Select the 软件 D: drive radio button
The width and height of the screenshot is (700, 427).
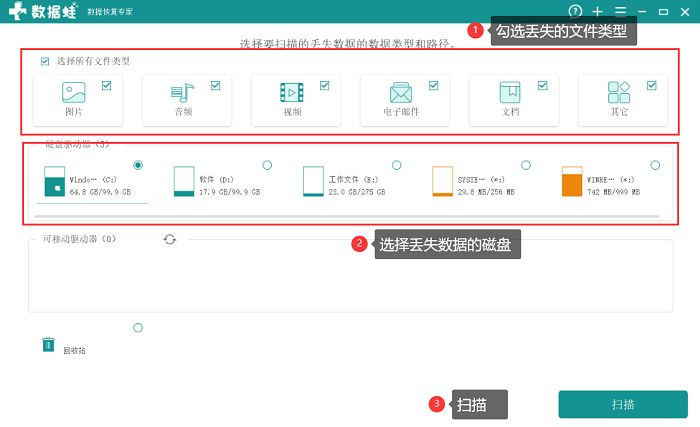pyautogui.click(x=267, y=165)
